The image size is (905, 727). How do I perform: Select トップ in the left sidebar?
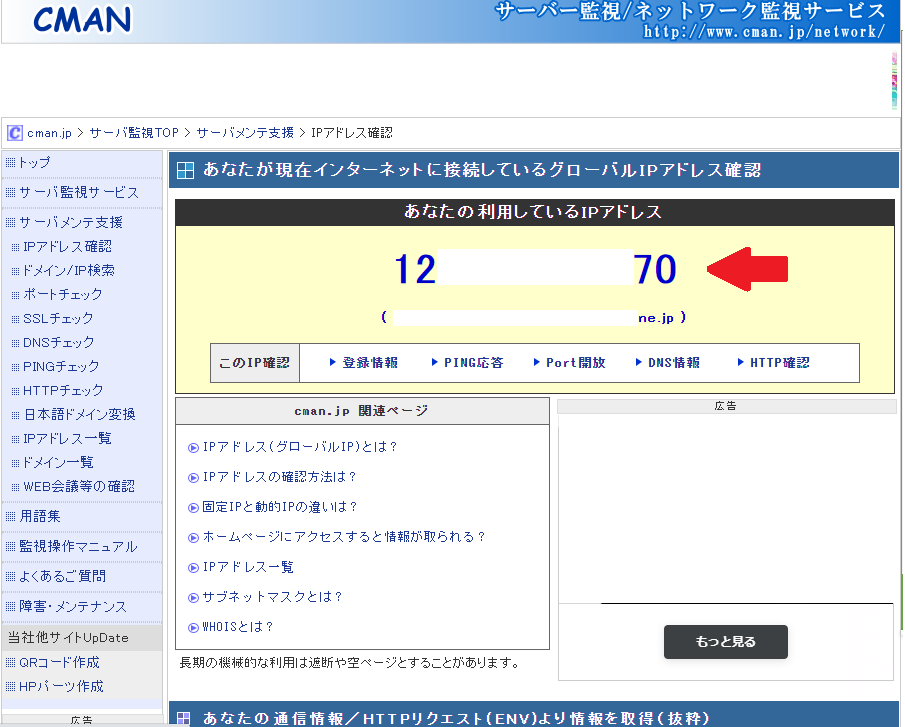tap(34, 162)
